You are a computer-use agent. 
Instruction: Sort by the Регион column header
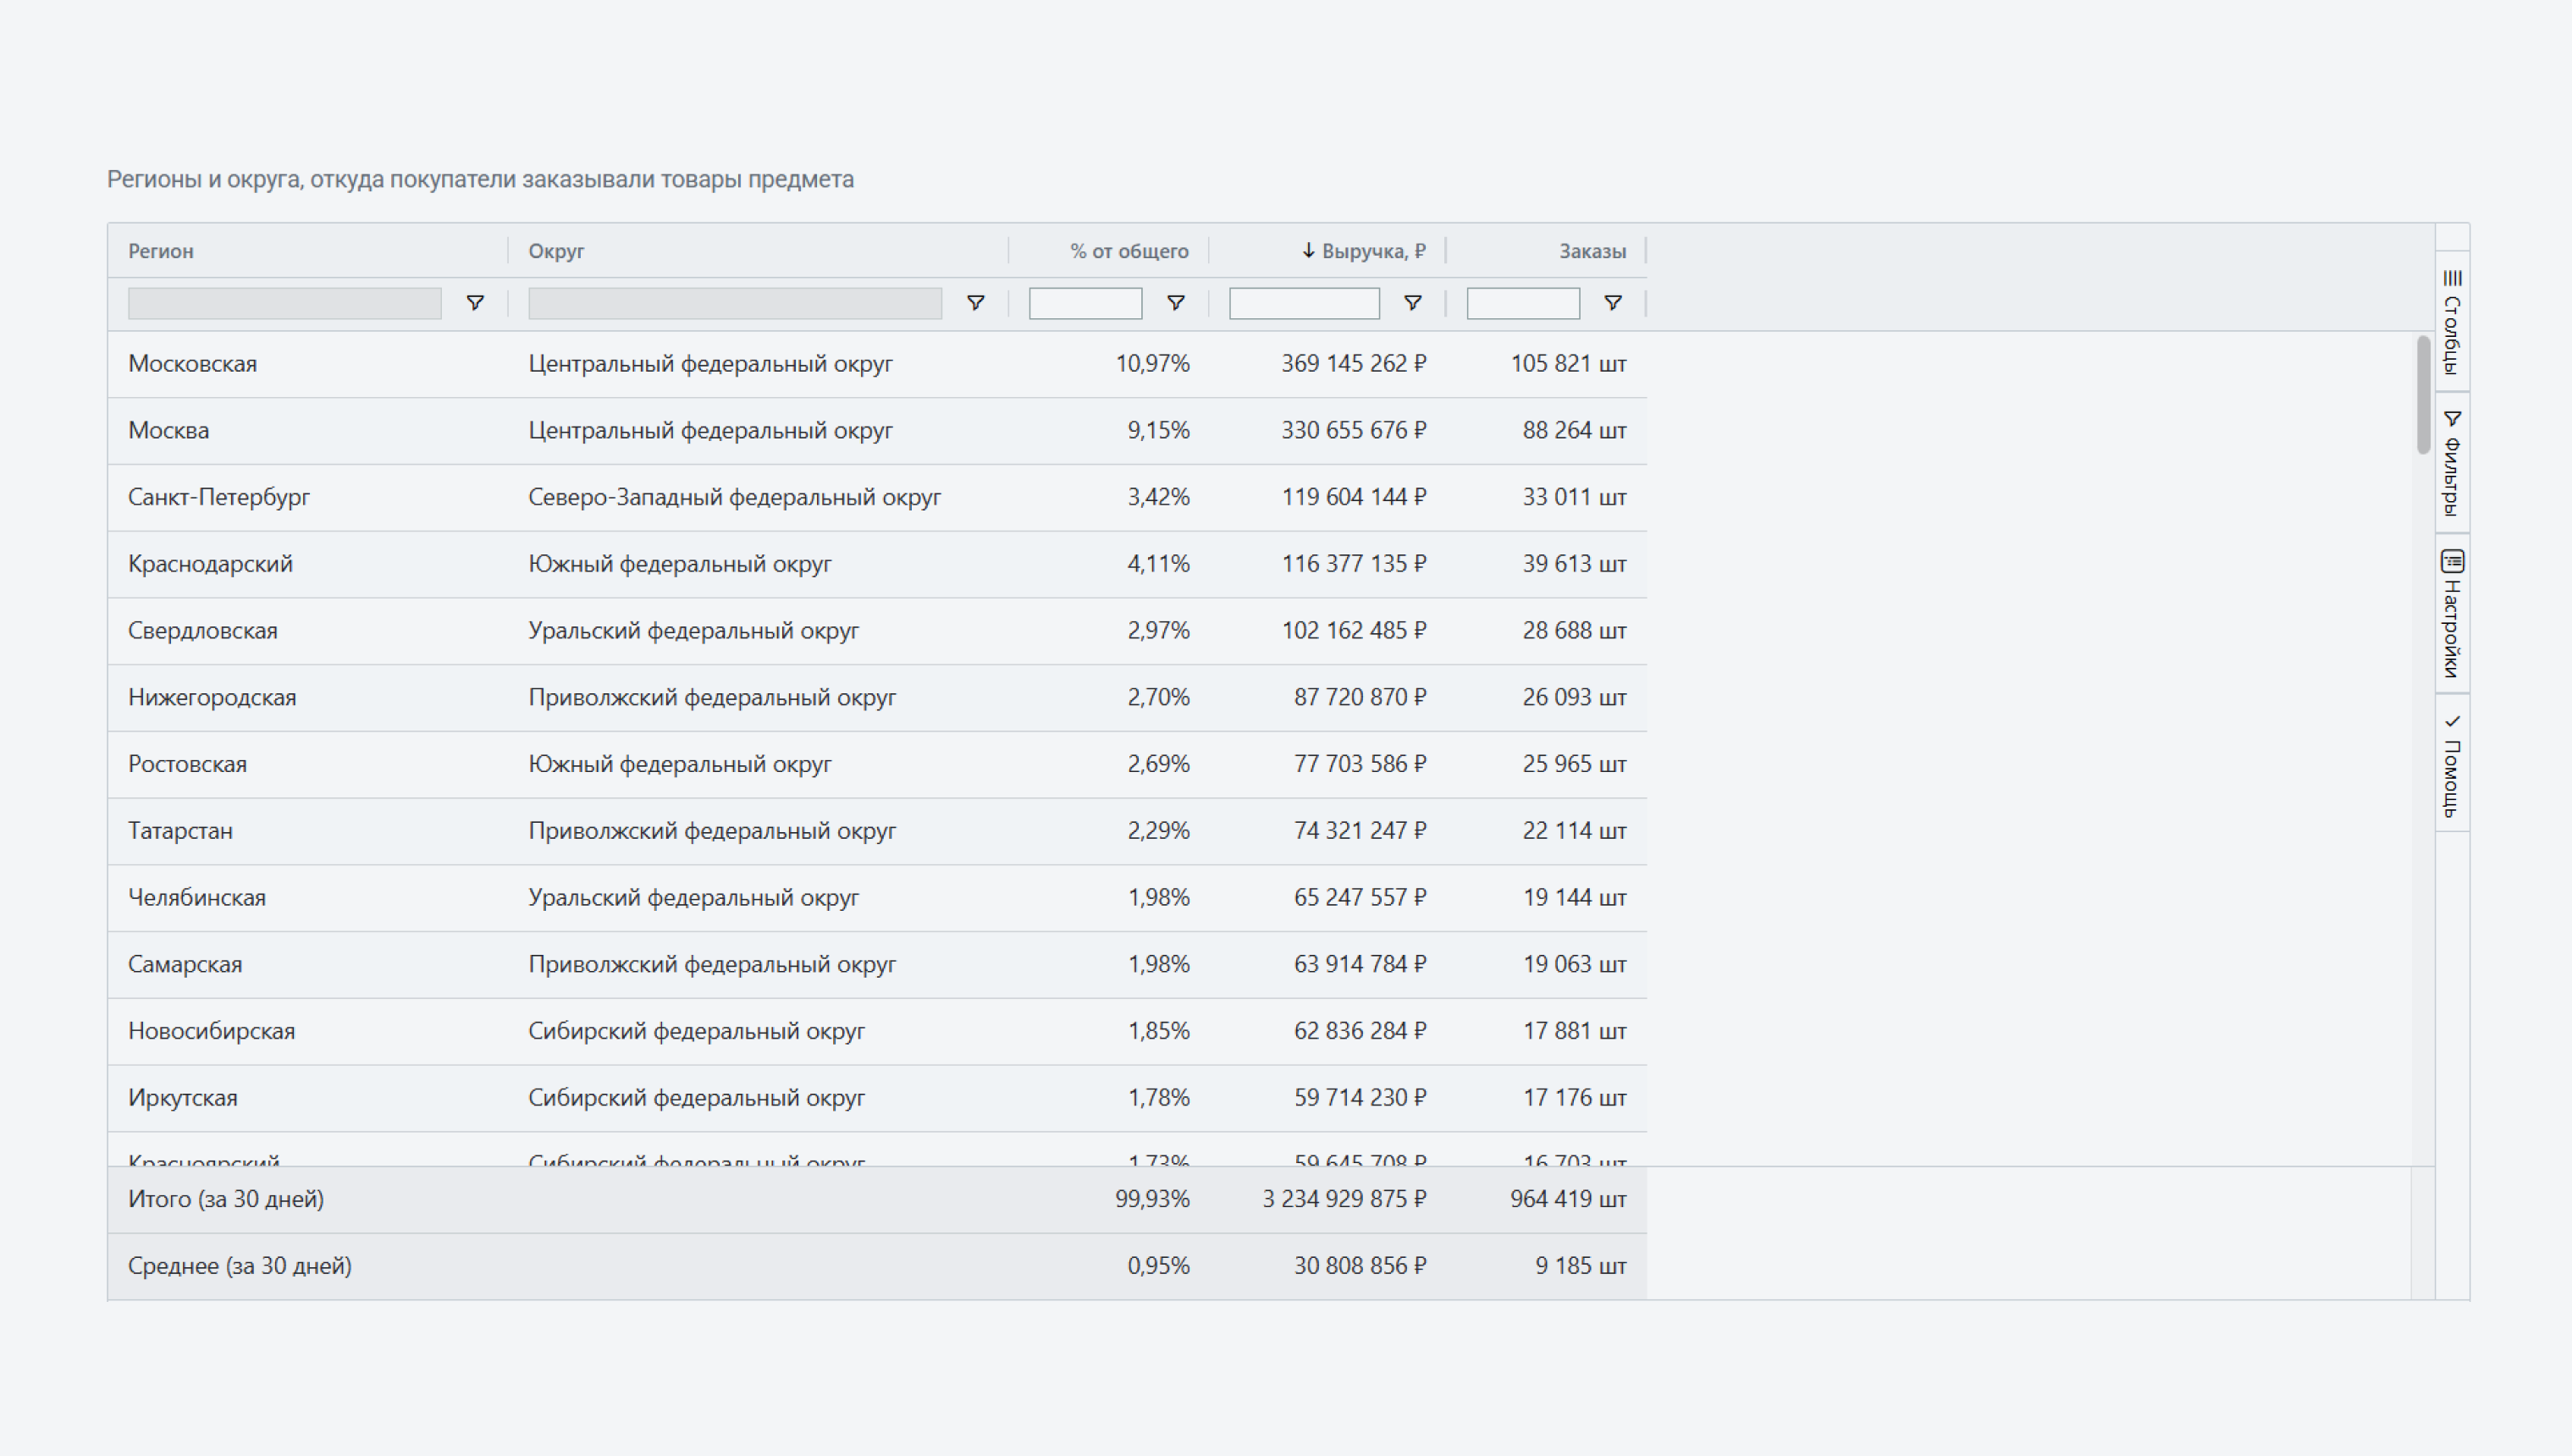coord(161,251)
